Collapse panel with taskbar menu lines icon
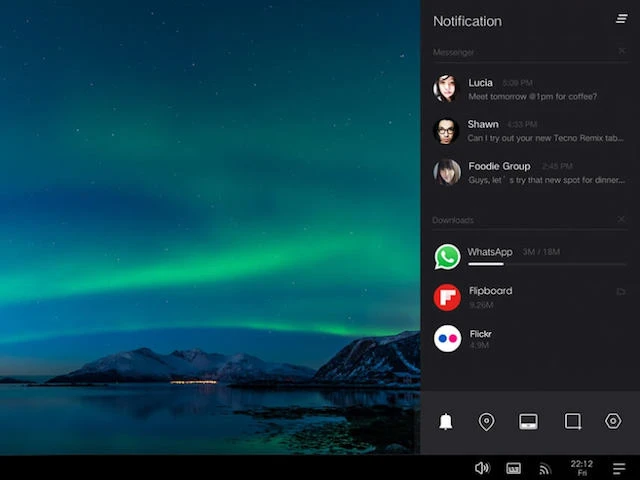 [x=619, y=468]
